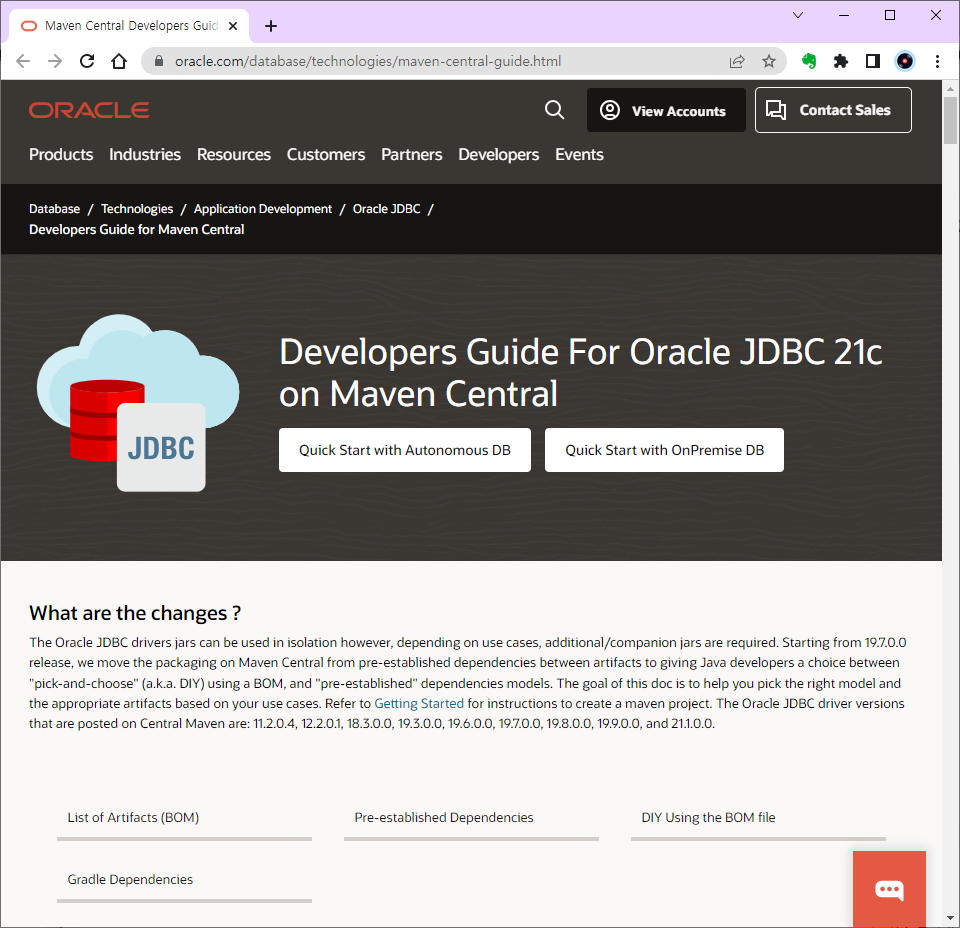Open the Events menu
The height and width of the screenshot is (928, 960).
click(579, 154)
